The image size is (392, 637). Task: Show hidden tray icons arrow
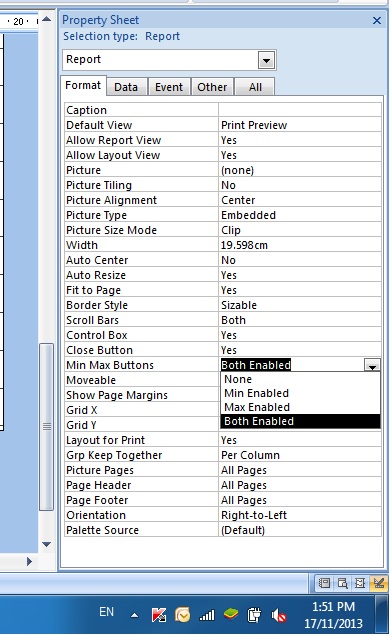point(134,615)
